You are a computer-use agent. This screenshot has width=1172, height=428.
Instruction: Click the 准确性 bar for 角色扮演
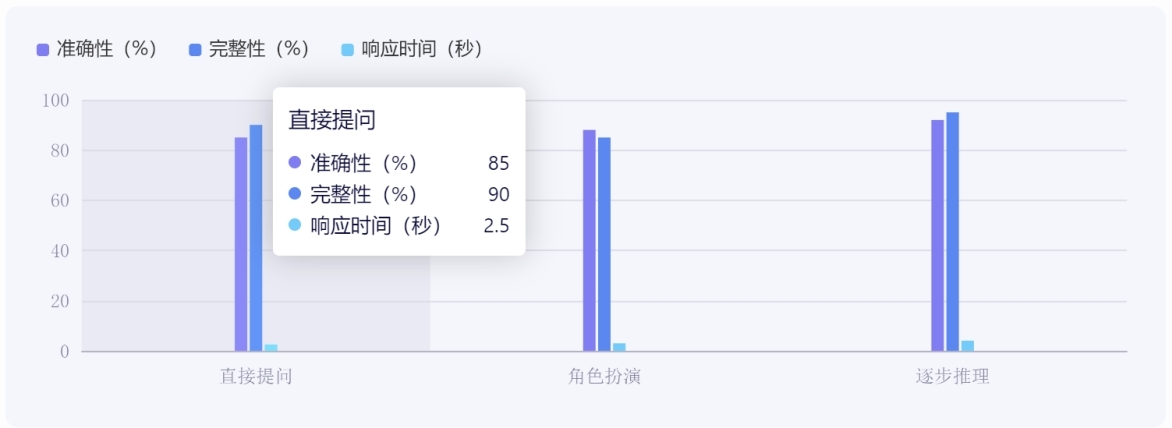tap(589, 240)
